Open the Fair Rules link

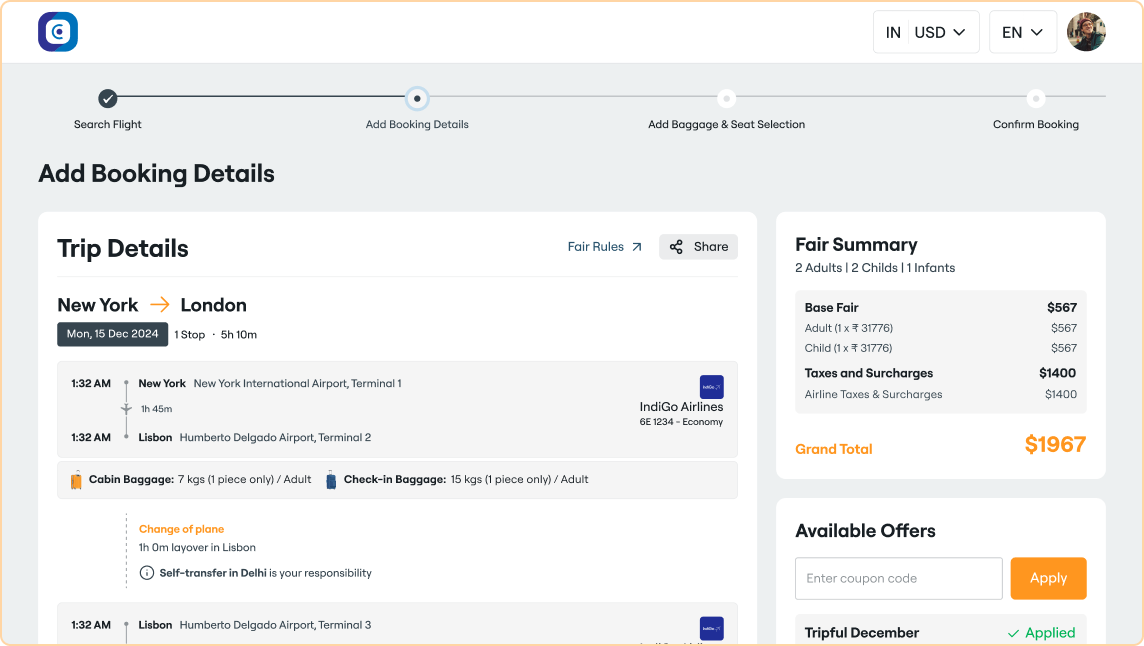[594, 245]
